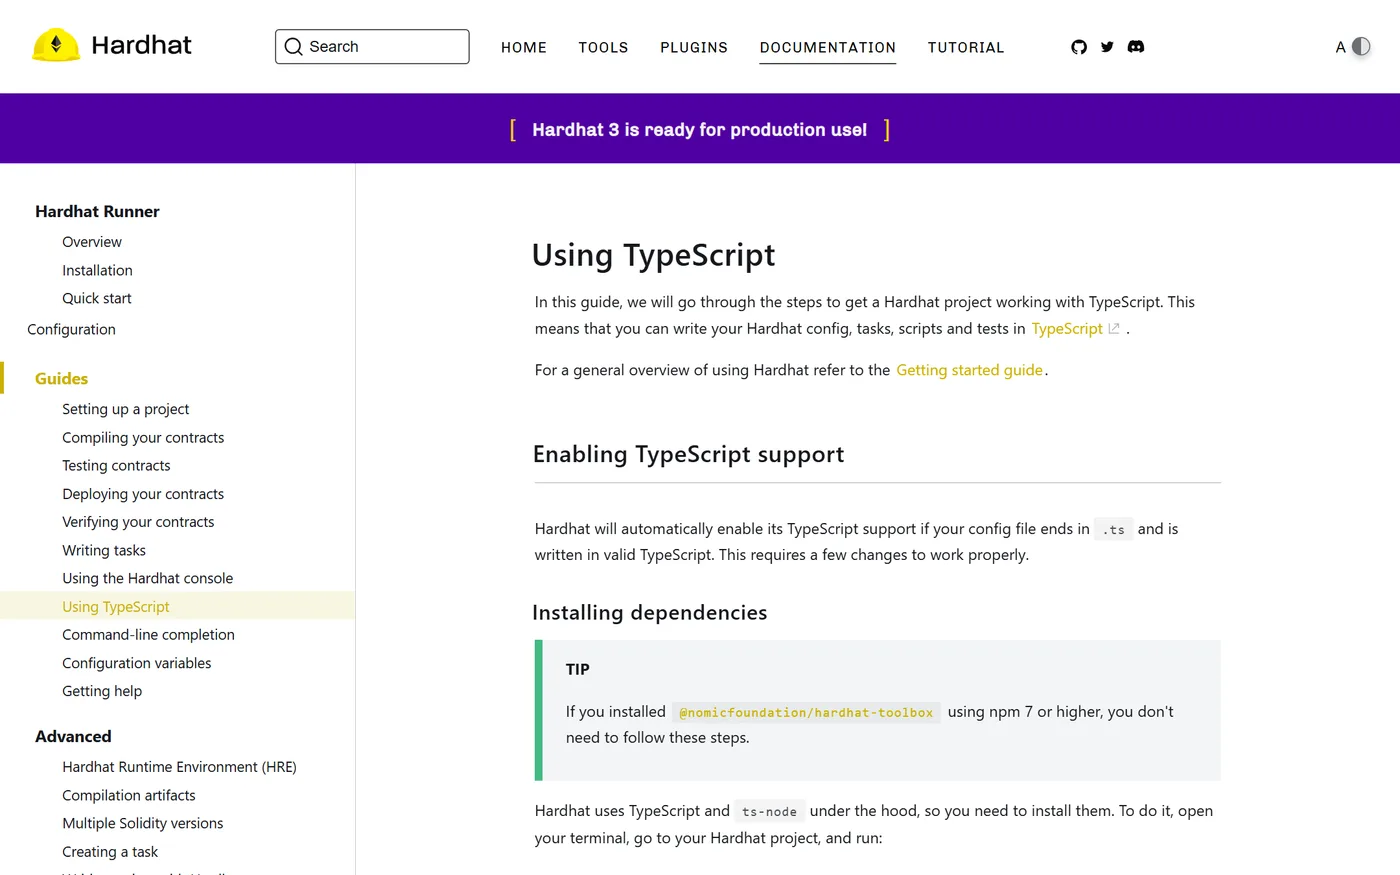The height and width of the screenshot is (875, 1400).
Task: Collapse the Guides sidebar section
Action: [61, 378]
